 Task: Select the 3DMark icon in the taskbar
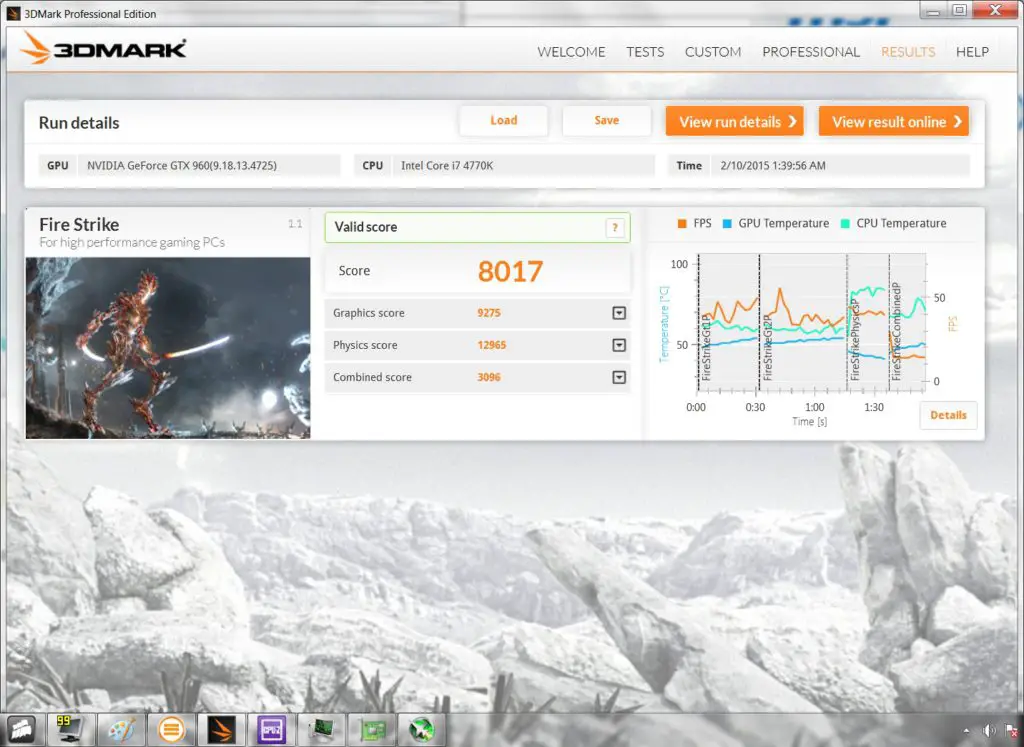221,729
